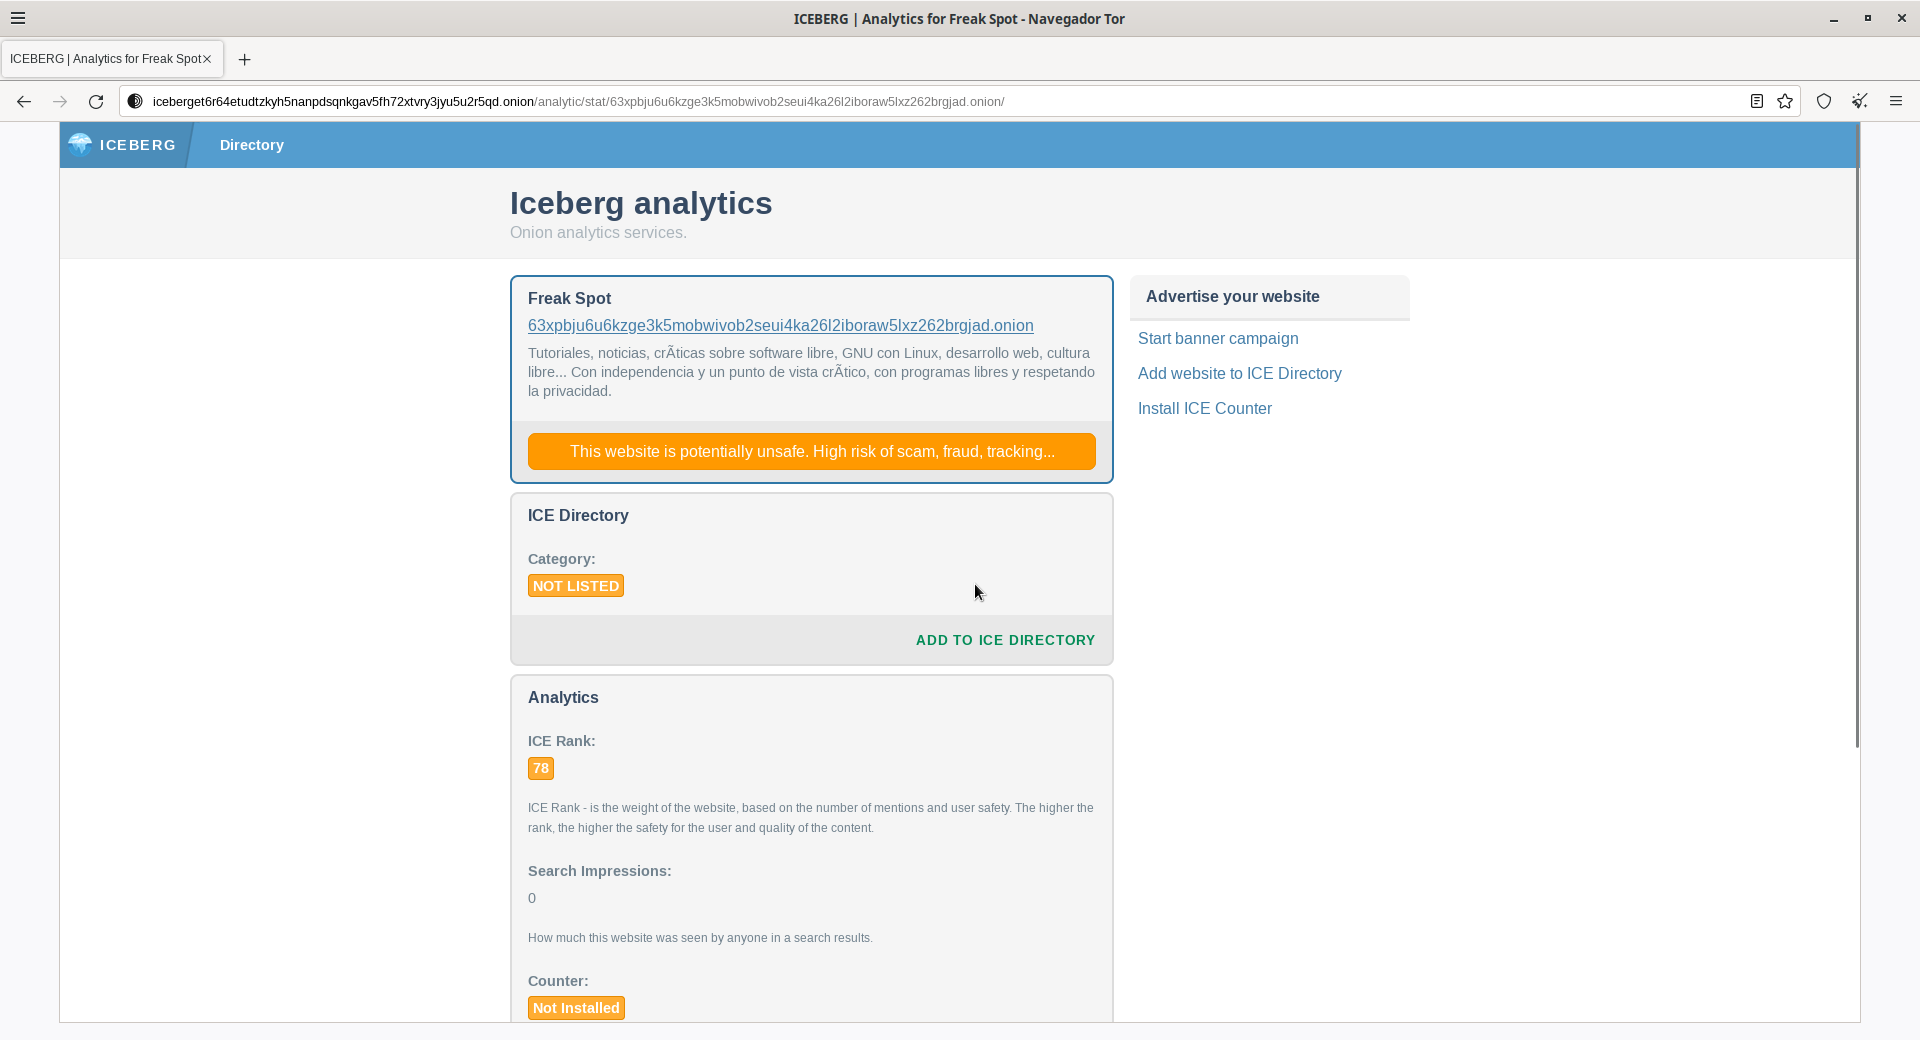Screen dimensions: 1920x1040
Task: Open the browser application menu
Action: pyautogui.click(x=1895, y=101)
